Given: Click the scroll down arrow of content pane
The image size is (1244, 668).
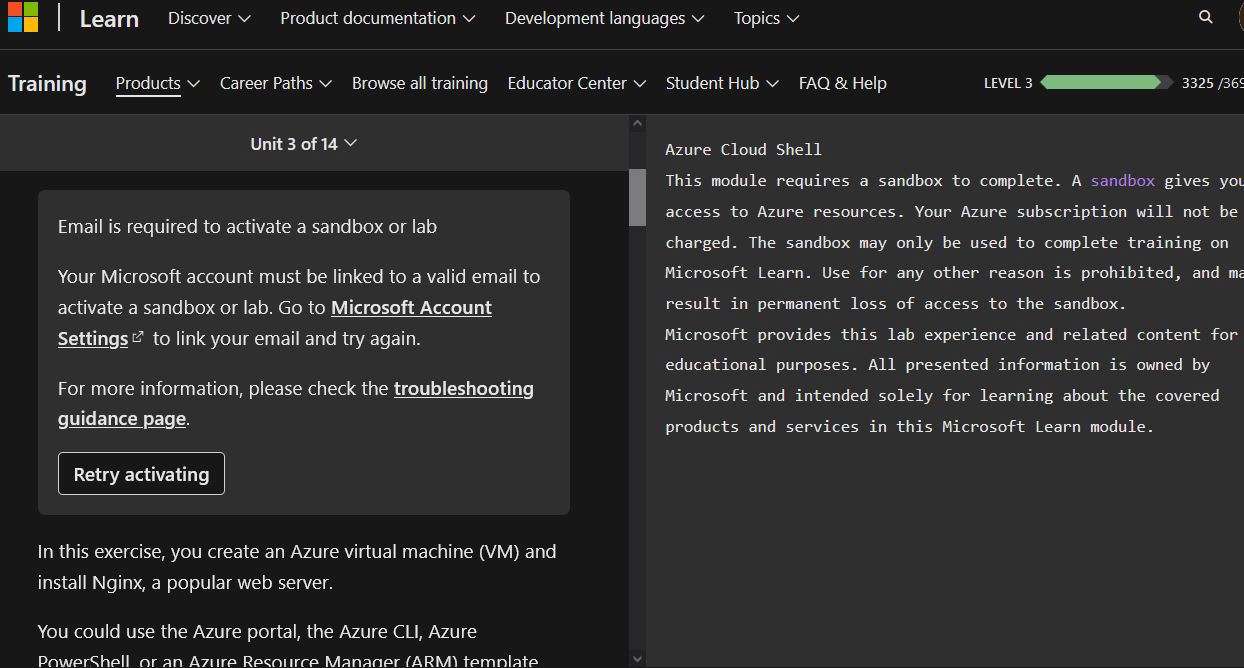Looking at the screenshot, I should (637, 659).
